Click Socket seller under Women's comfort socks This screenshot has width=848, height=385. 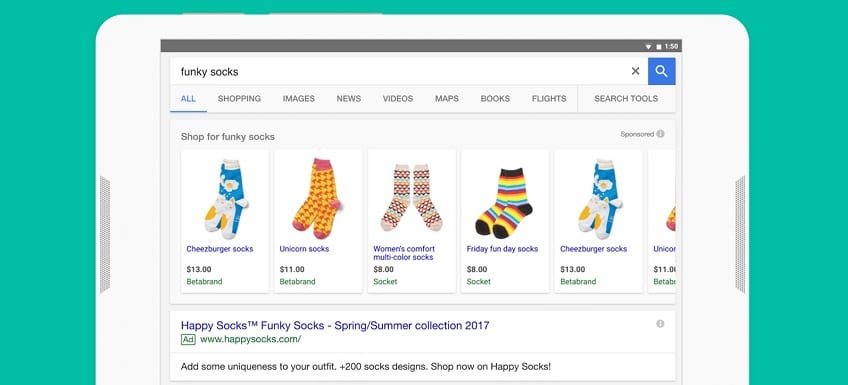click(385, 282)
